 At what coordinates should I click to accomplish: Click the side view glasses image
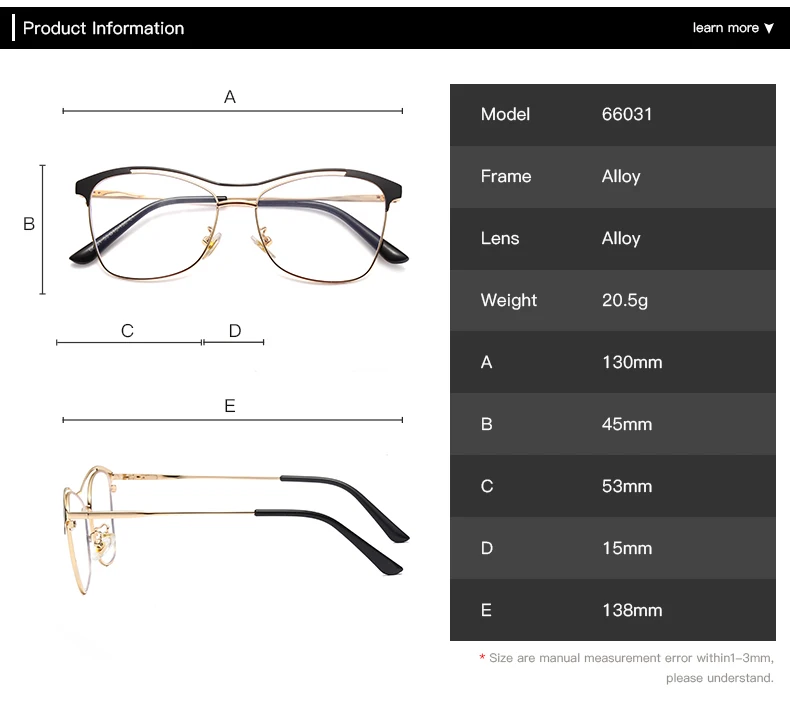pyautogui.click(x=235, y=529)
